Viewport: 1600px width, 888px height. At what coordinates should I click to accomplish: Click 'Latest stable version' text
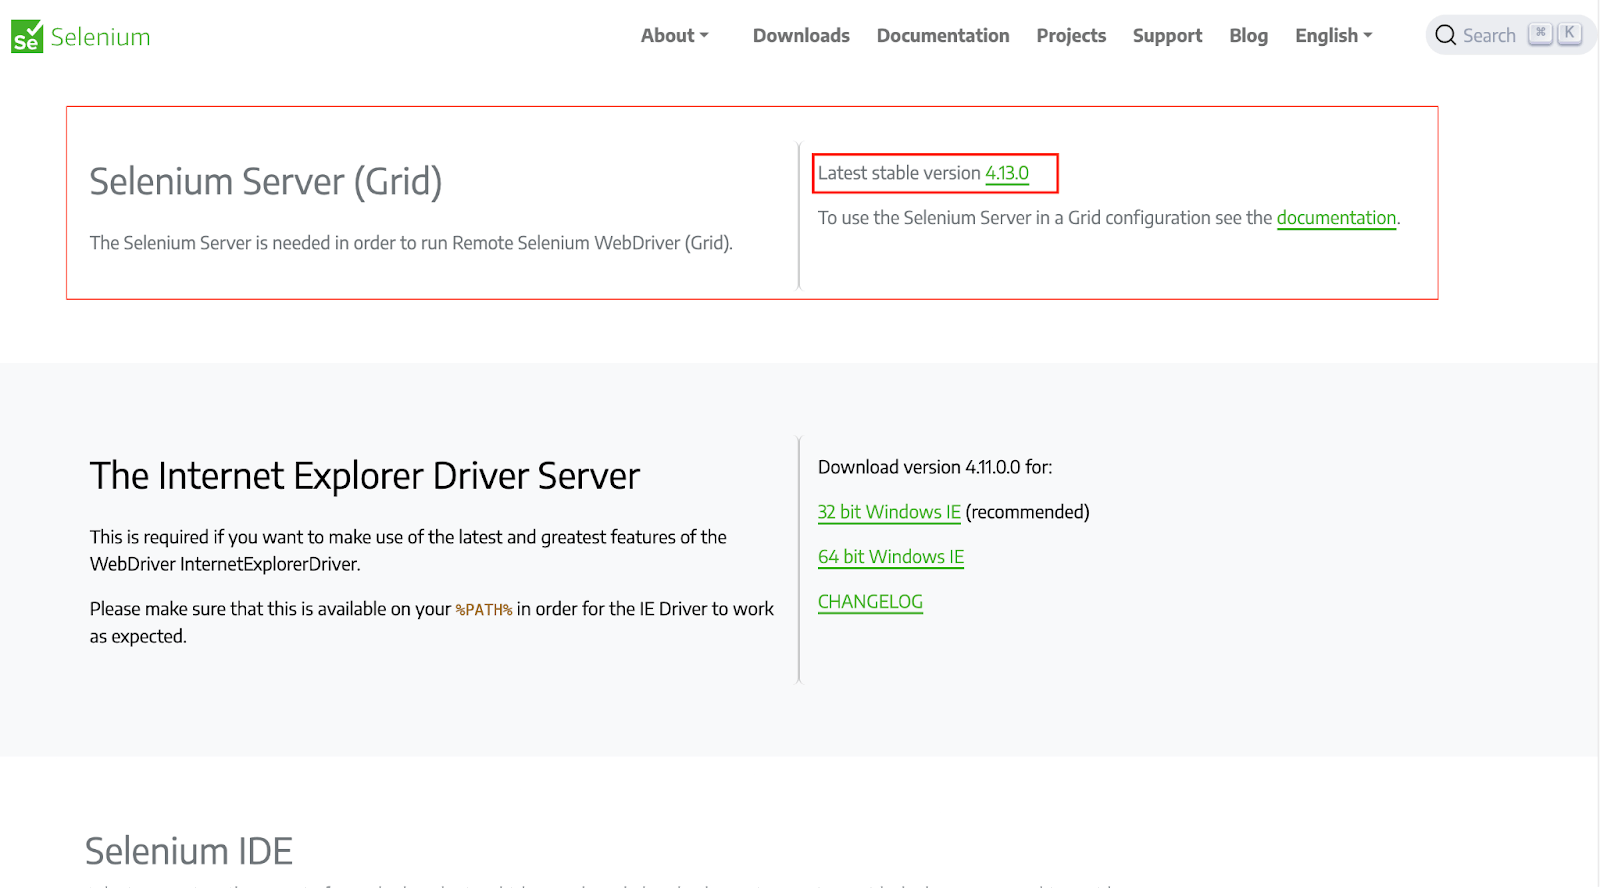click(899, 173)
